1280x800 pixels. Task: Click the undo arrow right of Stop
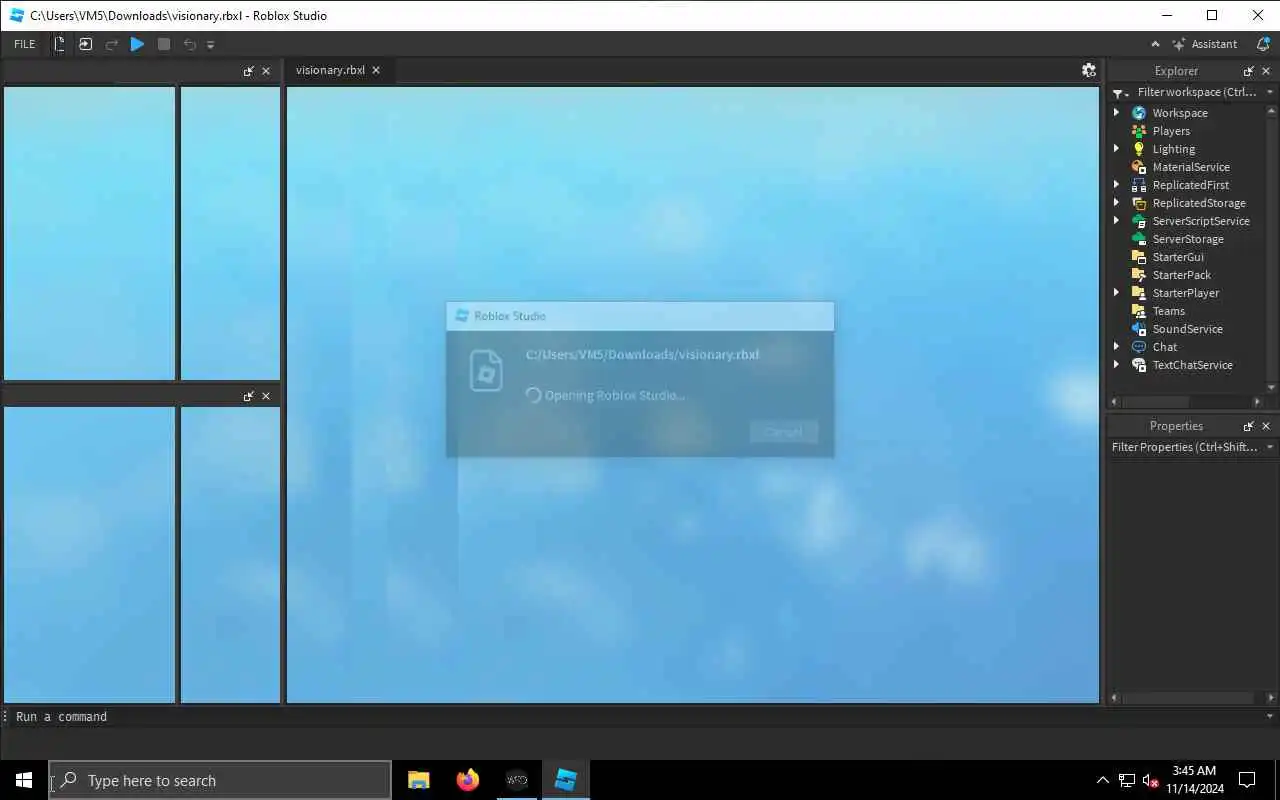click(190, 44)
